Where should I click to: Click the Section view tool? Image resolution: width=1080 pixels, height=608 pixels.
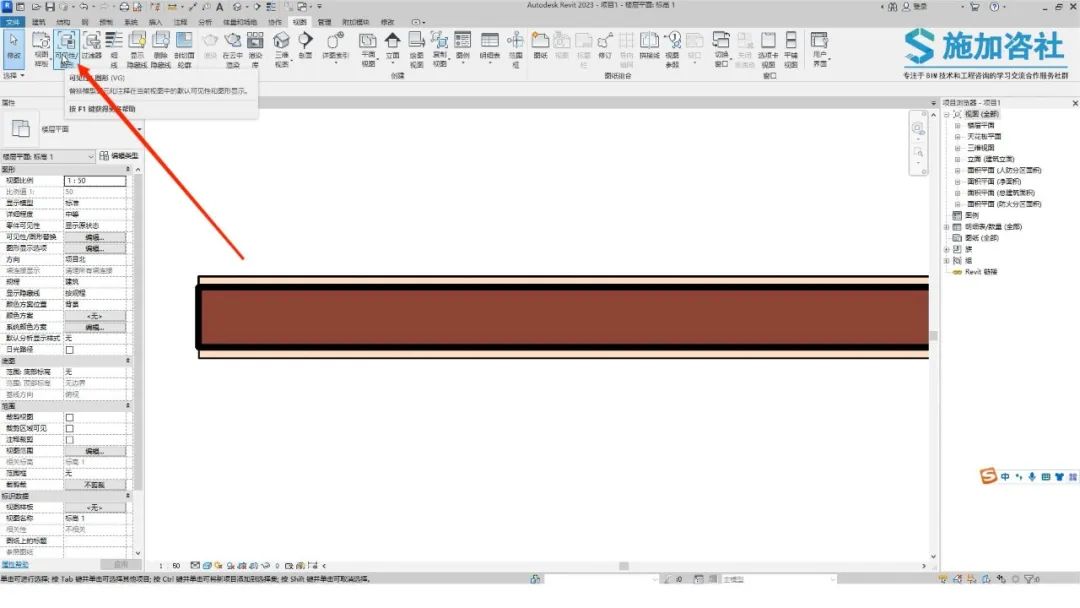point(306,46)
